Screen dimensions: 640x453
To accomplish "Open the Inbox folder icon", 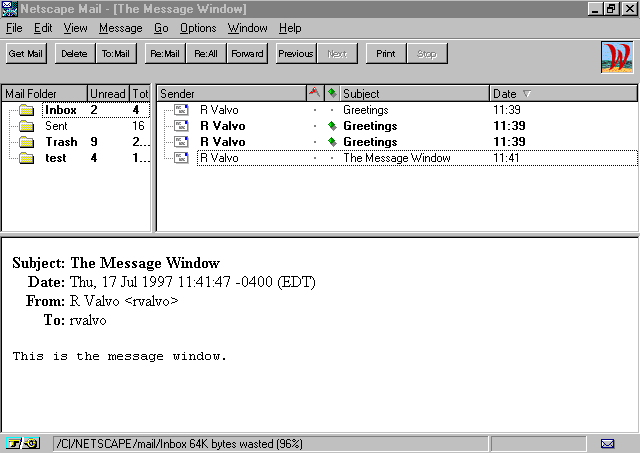I will [x=27, y=110].
